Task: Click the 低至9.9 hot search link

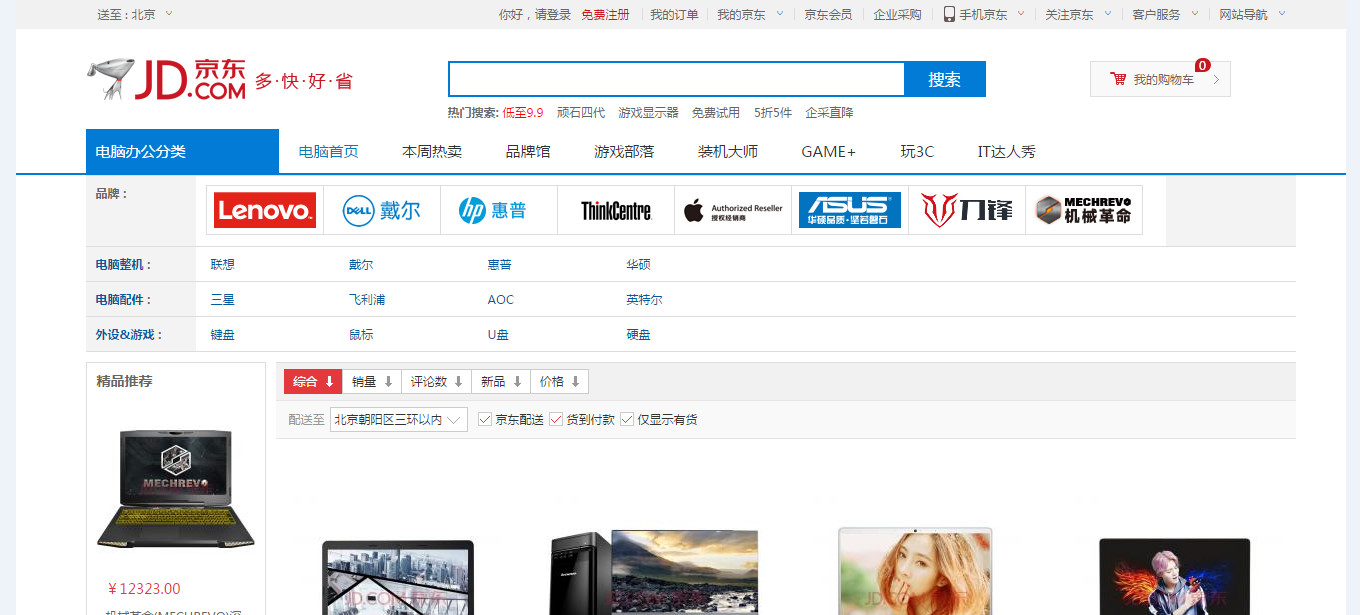Action: (x=523, y=112)
